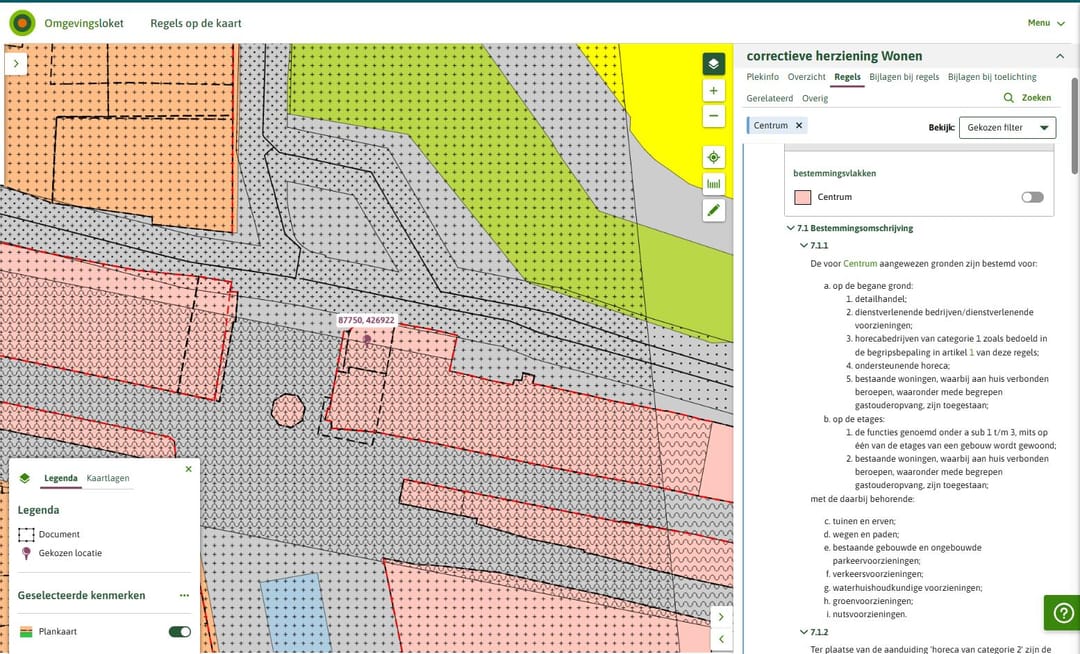Open the help question mark button
Image resolution: width=1080 pixels, height=654 pixels.
(1063, 613)
